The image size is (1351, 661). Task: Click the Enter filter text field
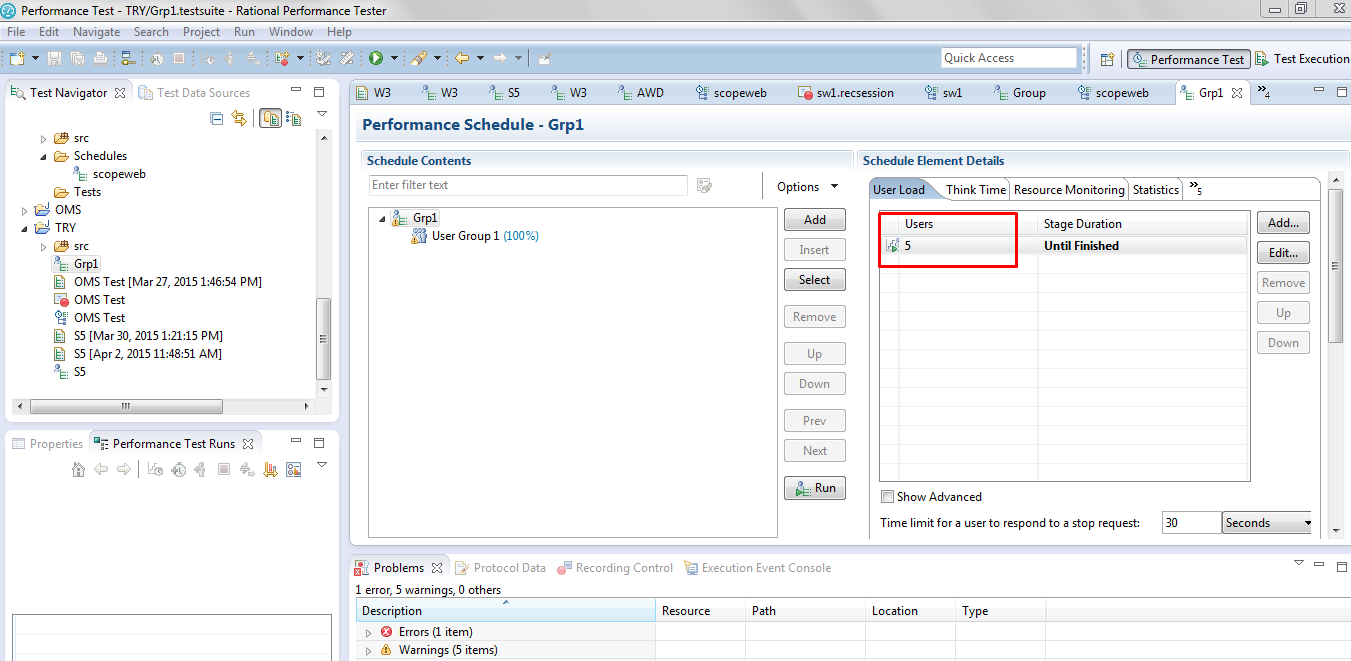point(528,185)
